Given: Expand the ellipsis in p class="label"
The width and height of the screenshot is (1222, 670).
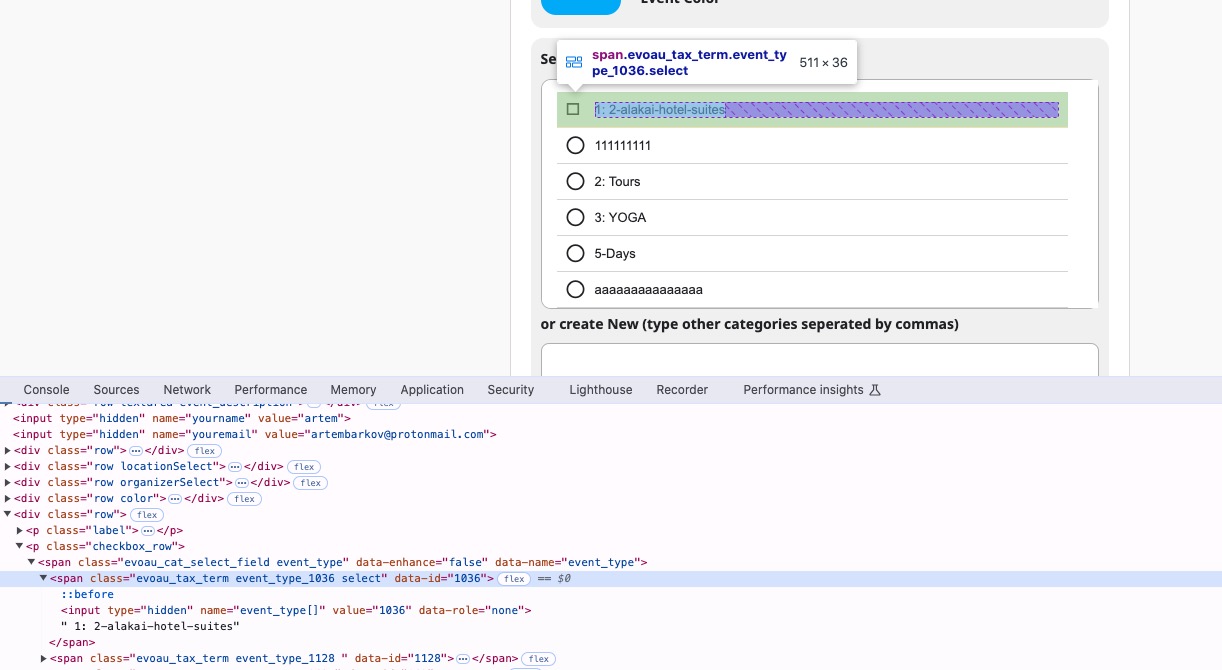Looking at the screenshot, I should (147, 531).
